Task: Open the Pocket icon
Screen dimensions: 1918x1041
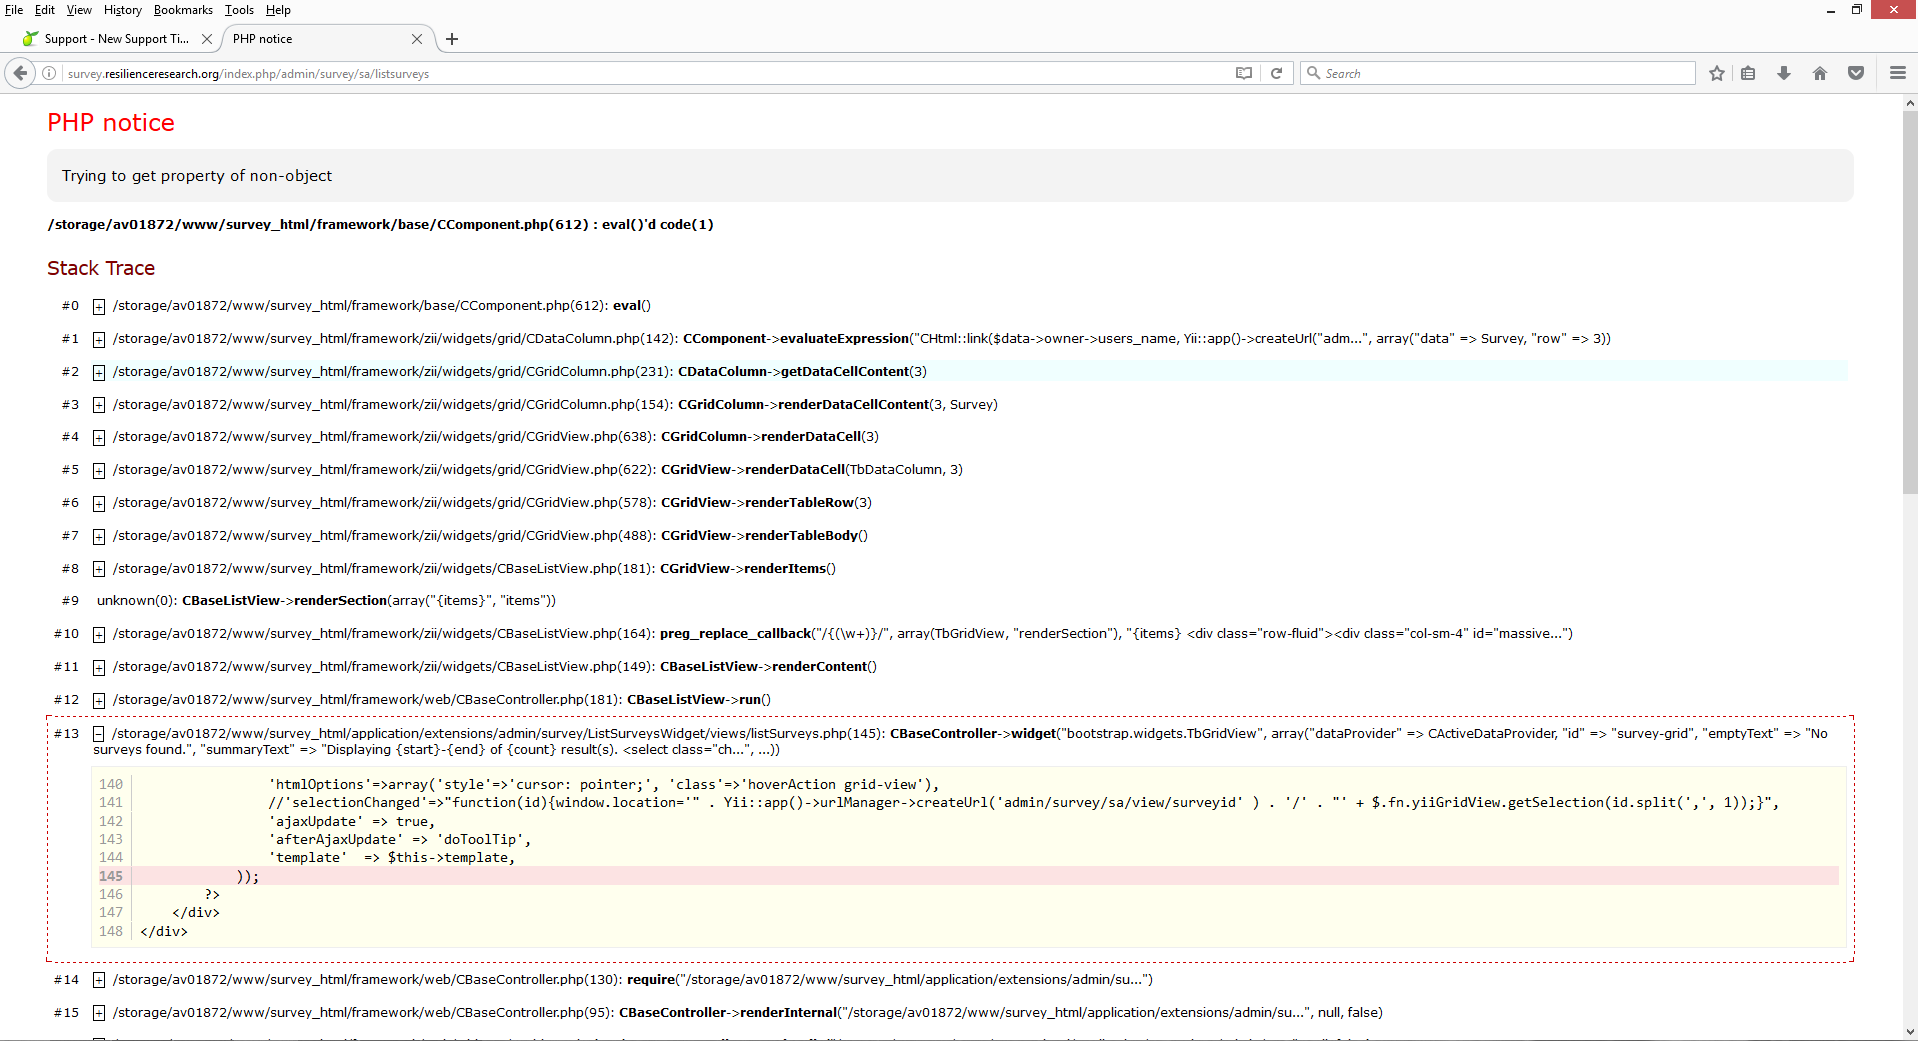Action: tap(1856, 73)
